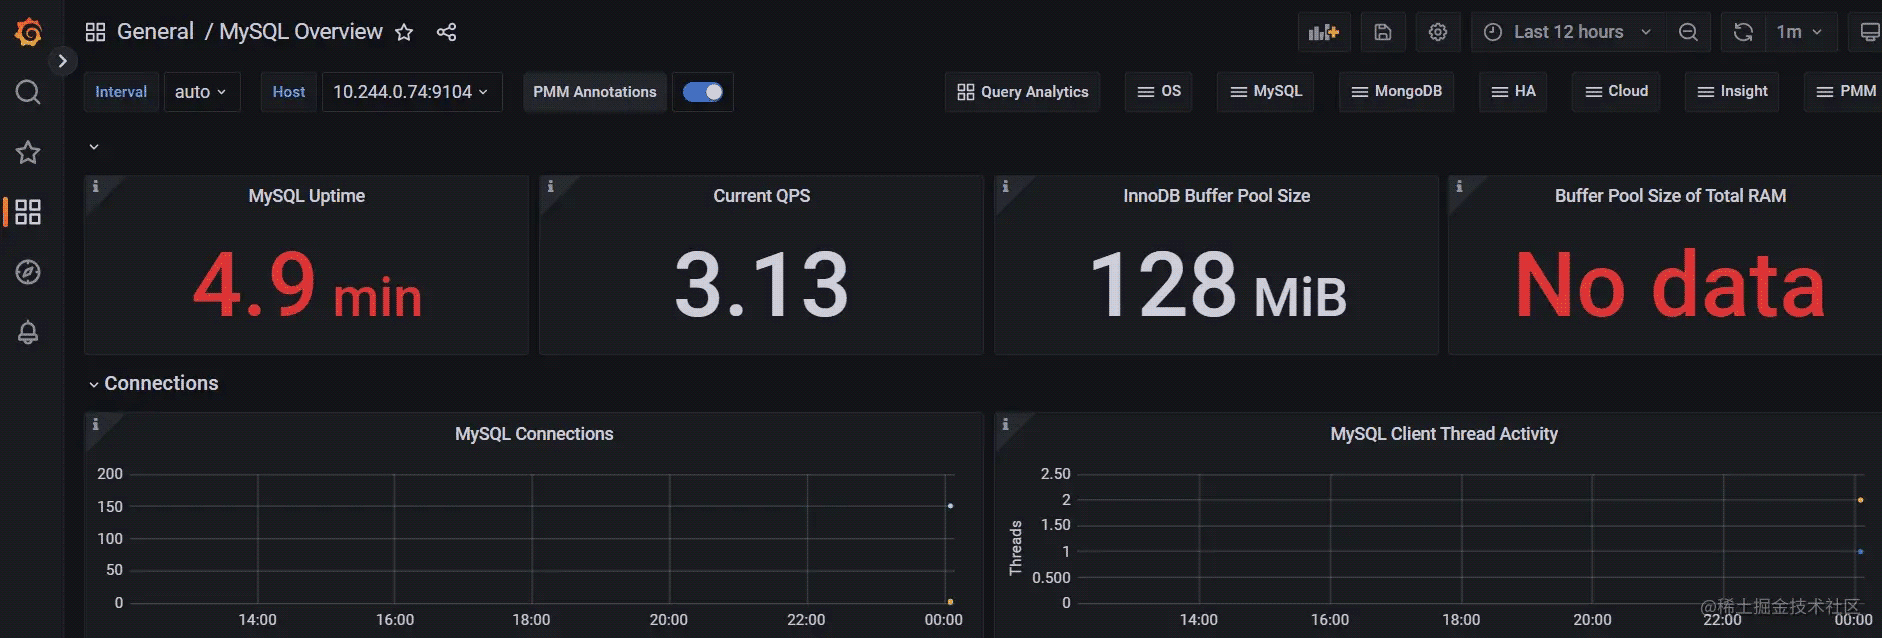This screenshot has height=638, width=1882.
Task: Open the Interval auto dropdown
Action: pos(201,92)
